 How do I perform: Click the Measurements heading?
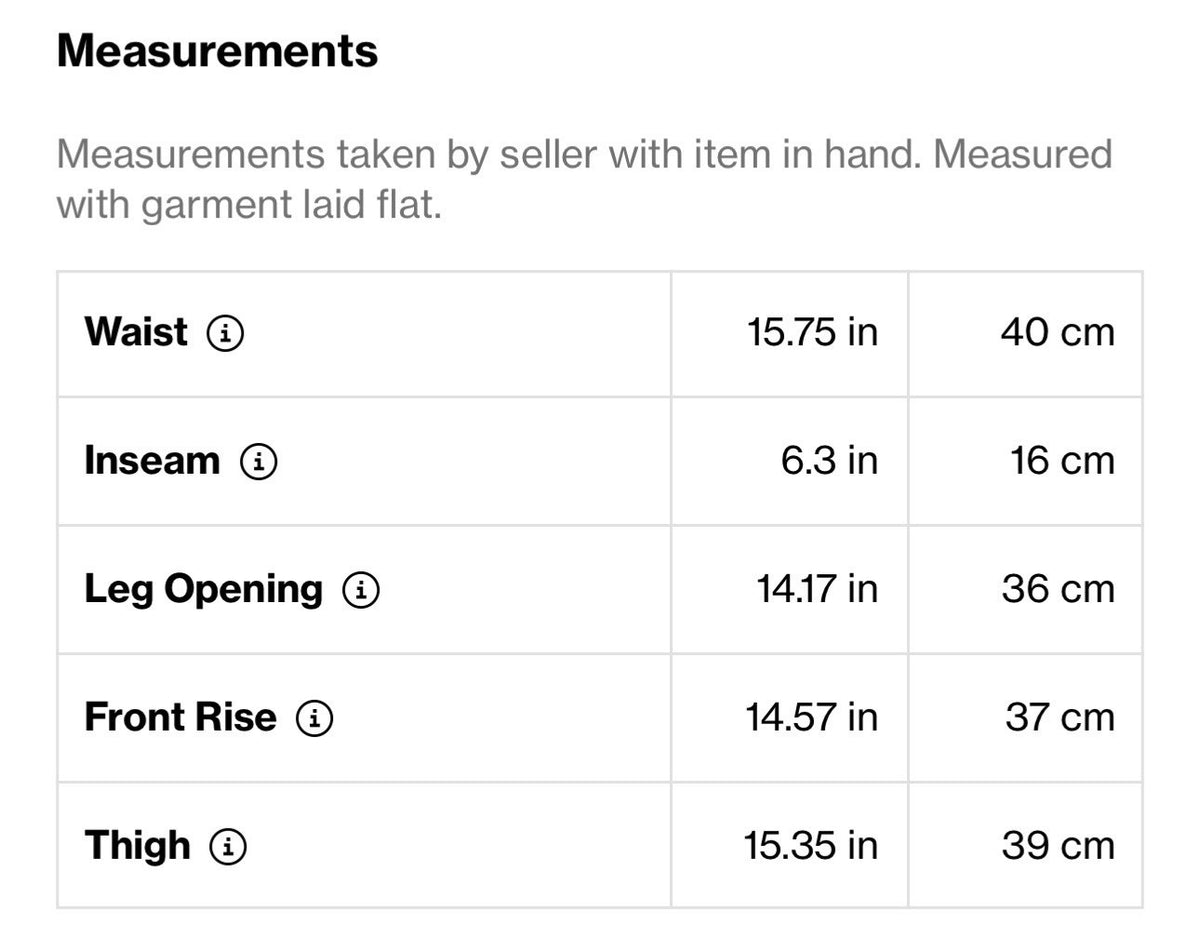point(218,50)
